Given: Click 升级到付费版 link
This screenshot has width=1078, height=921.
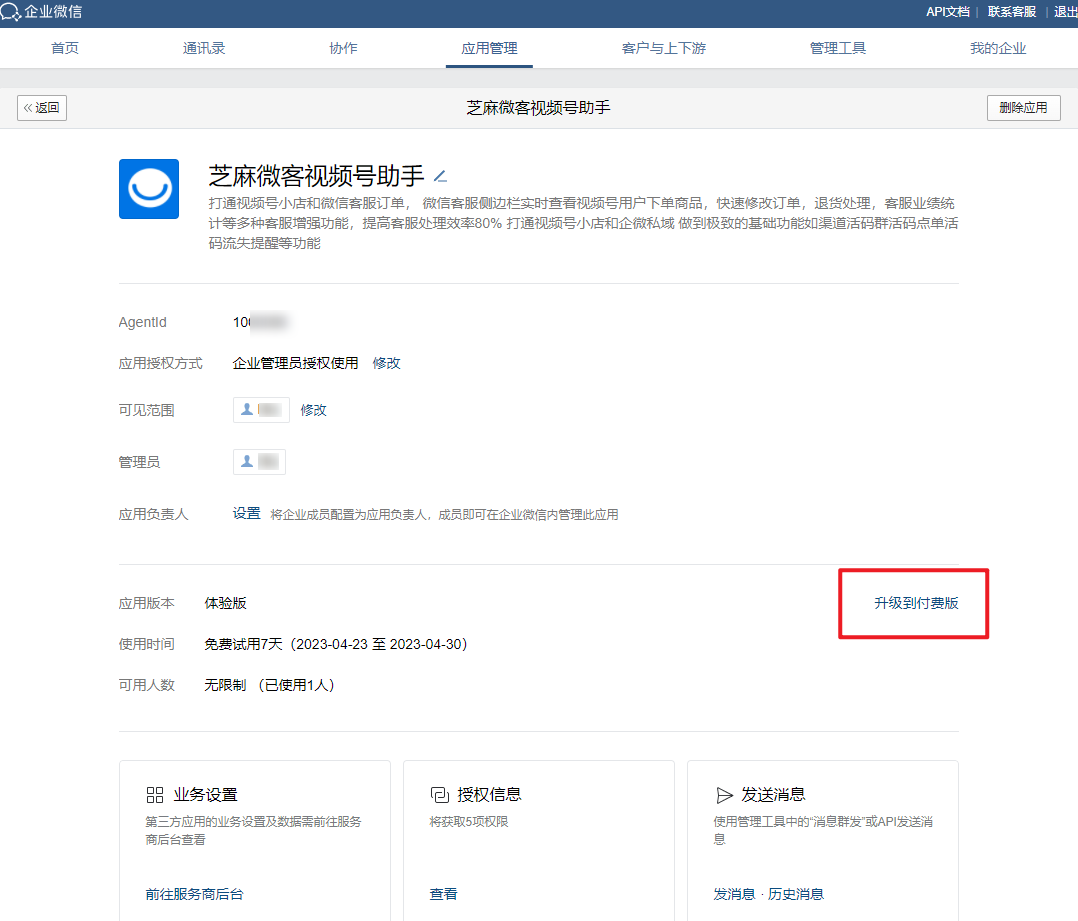Looking at the screenshot, I should pos(916,603).
